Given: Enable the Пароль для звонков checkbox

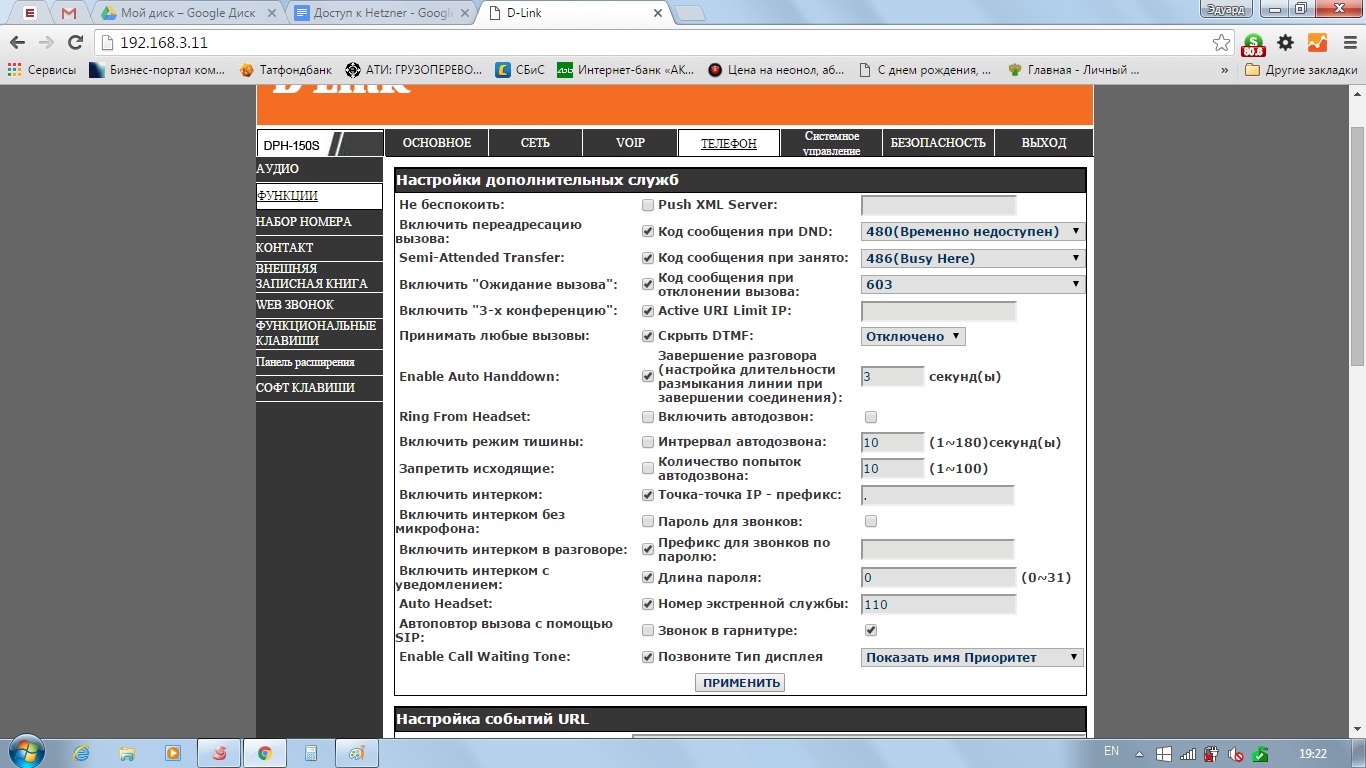Looking at the screenshot, I should point(871,522).
